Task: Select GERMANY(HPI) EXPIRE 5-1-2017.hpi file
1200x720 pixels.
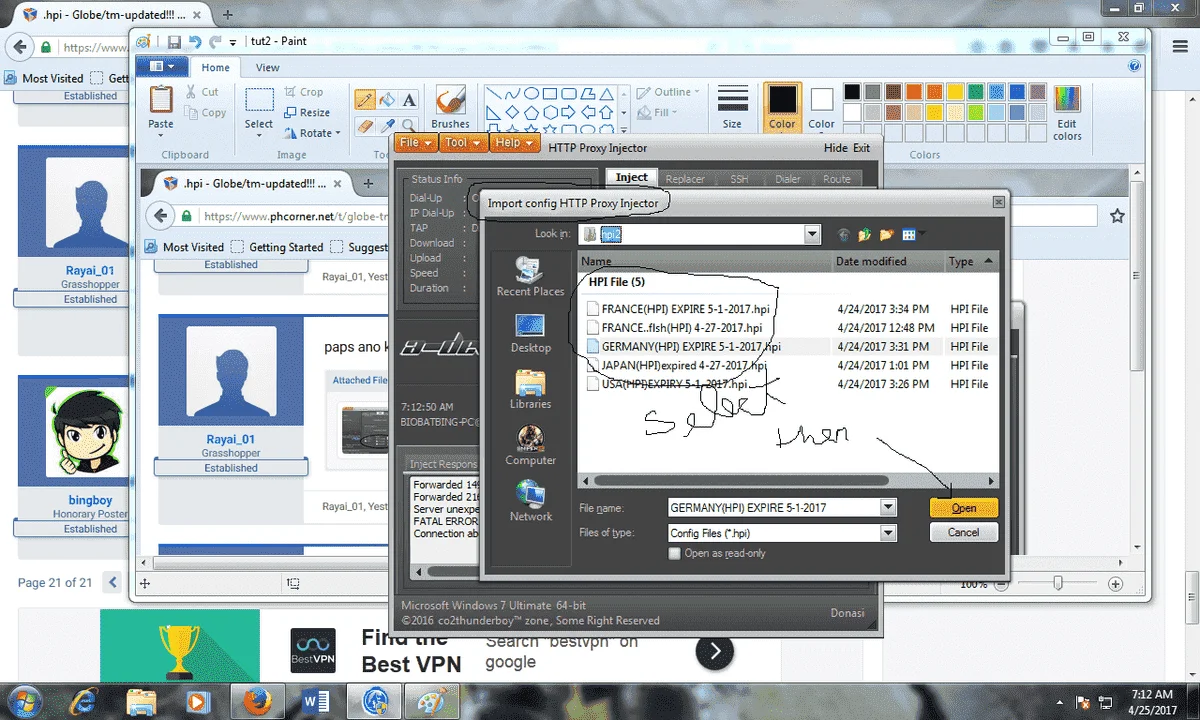Action: (x=683, y=346)
